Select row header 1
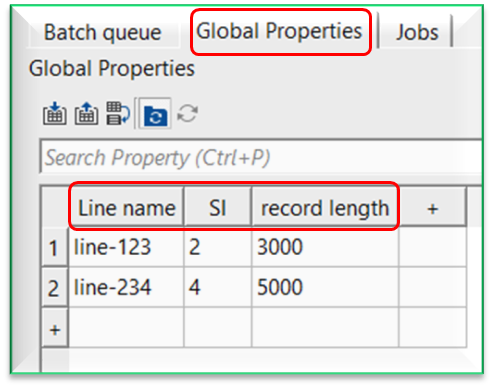The width and height of the screenshot is (493, 388). [55, 248]
